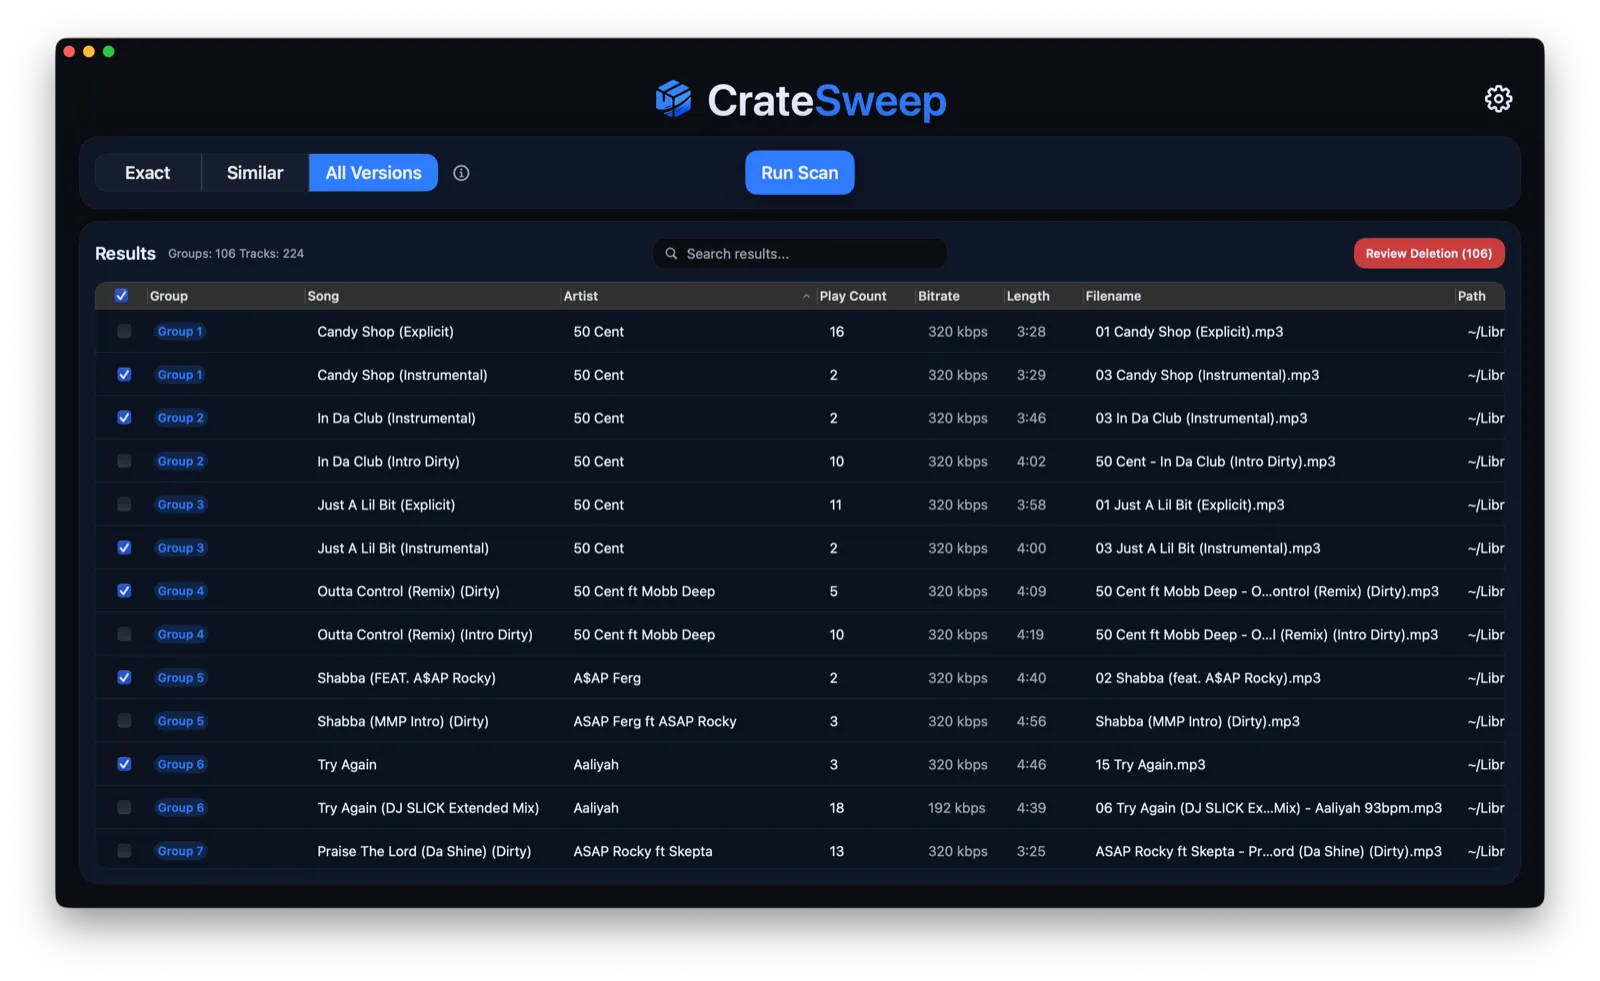Switch to the Similar tab
Image resolution: width=1600 pixels, height=981 pixels.
(255, 173)
